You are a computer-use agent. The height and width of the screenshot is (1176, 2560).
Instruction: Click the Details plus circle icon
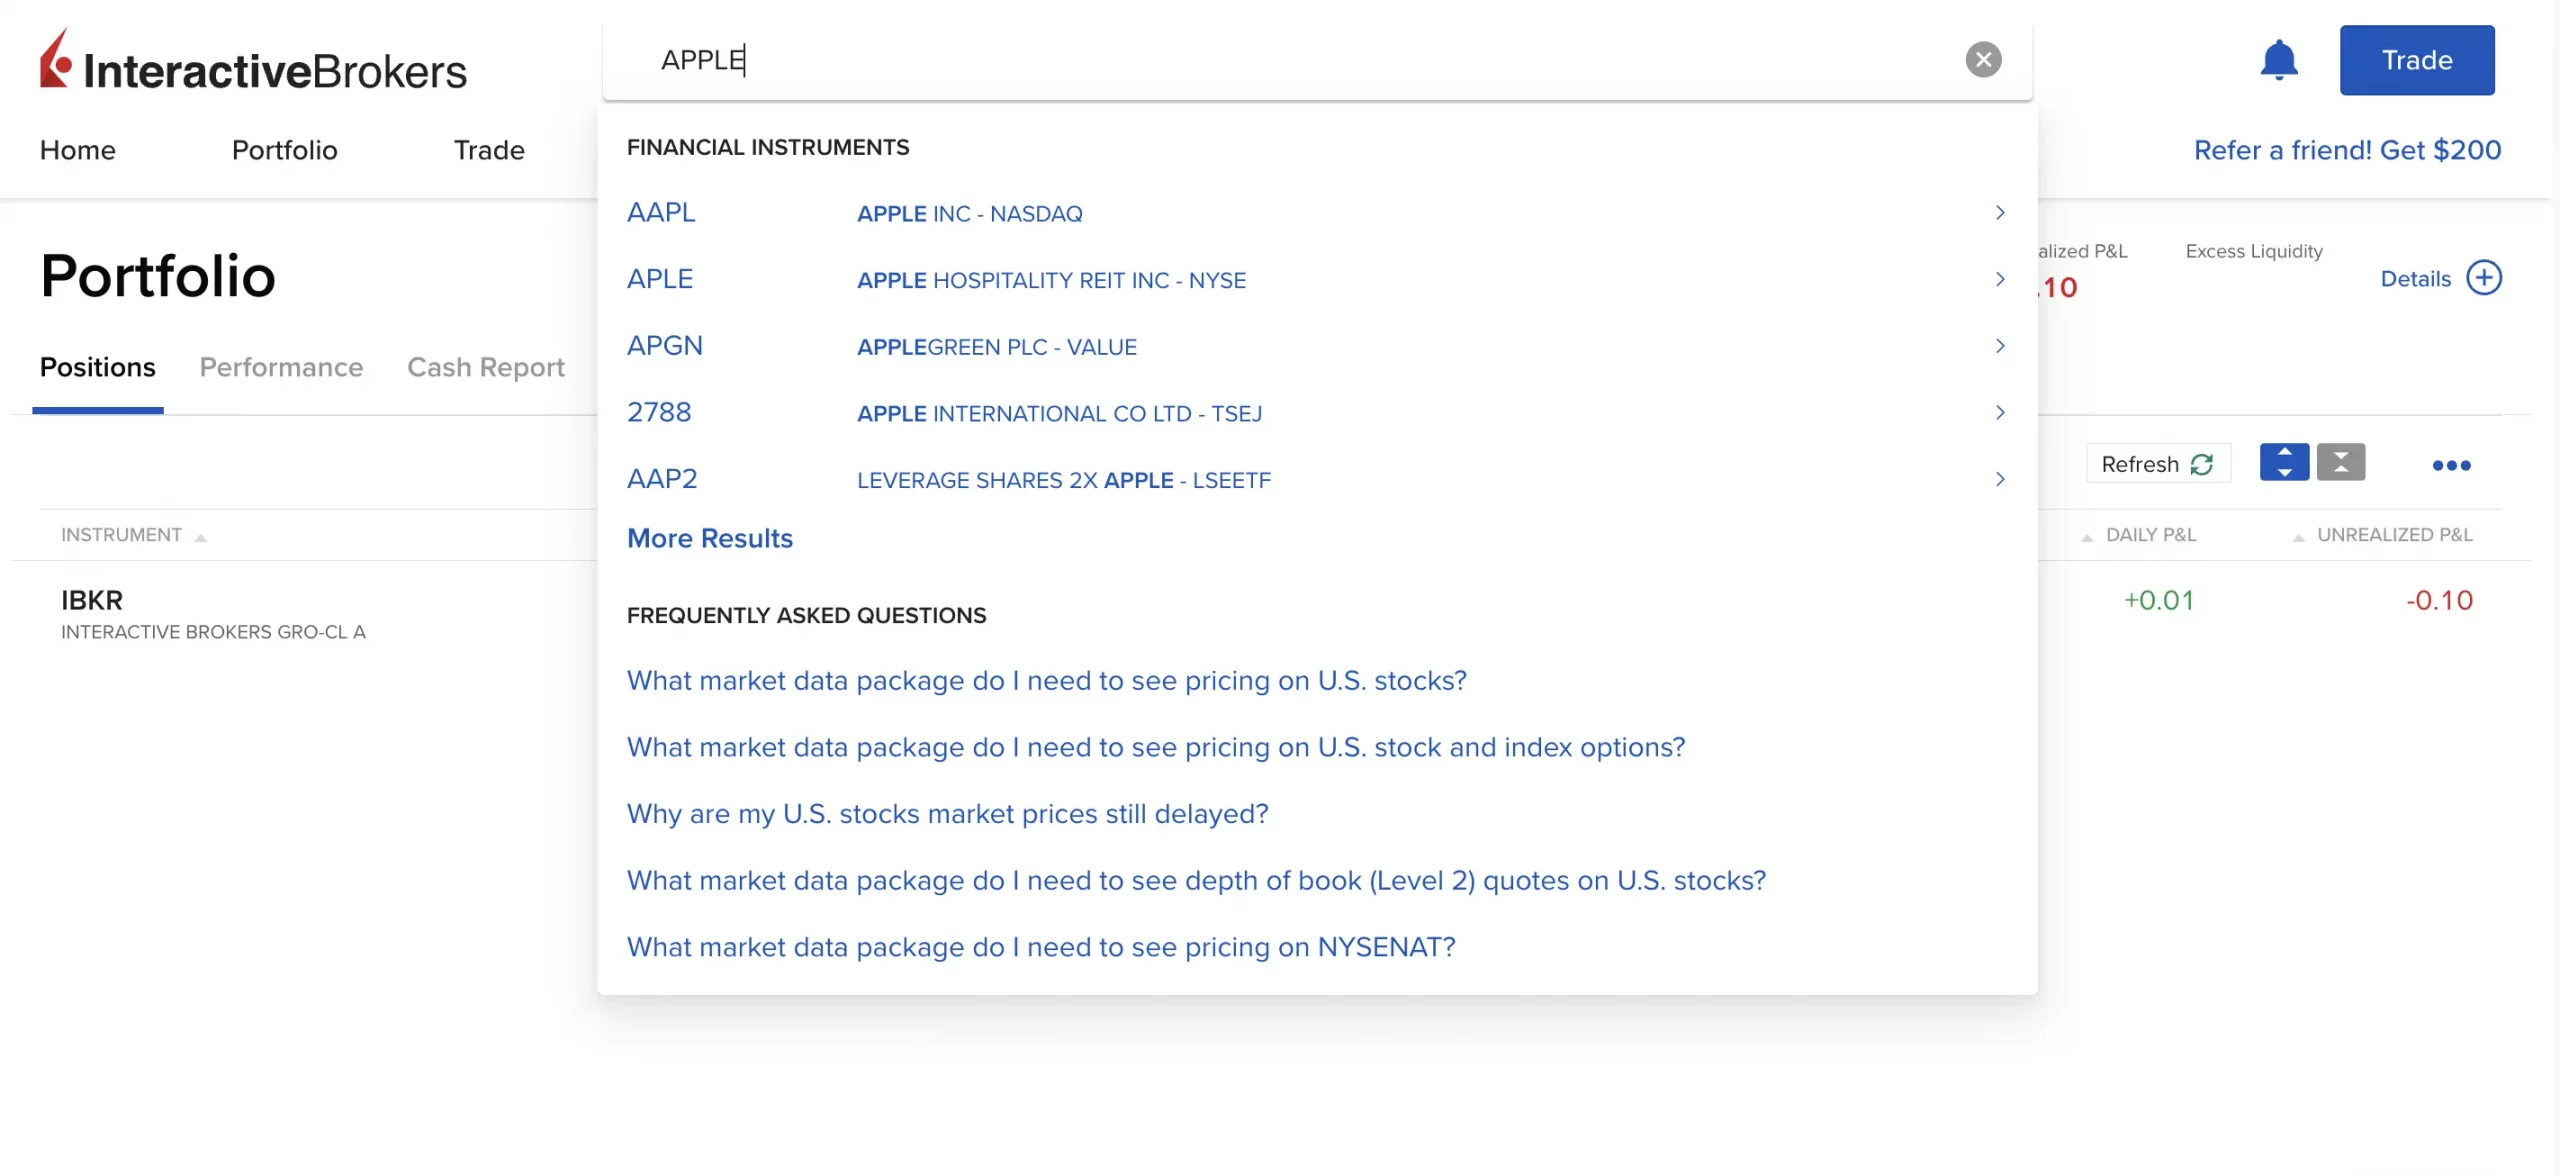click(x=2484, y=278)
